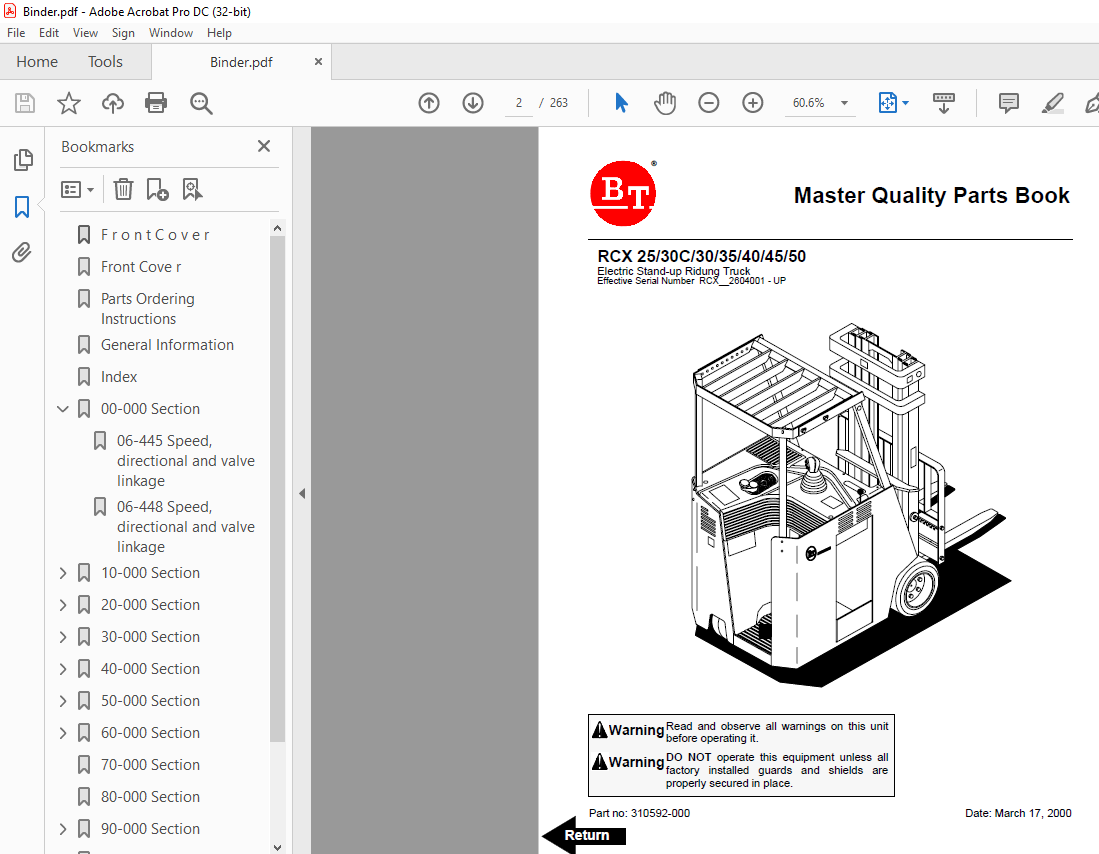Click the Binder.pdf document tab

click(x=241, y=62)
